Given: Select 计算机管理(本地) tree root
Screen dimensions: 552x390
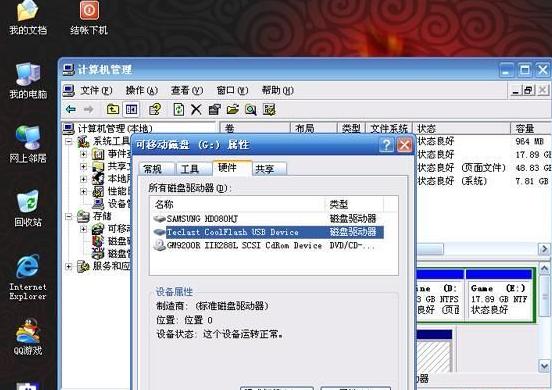Looking at the screenshot, I should pyautogui.click(x=108, y=128).
